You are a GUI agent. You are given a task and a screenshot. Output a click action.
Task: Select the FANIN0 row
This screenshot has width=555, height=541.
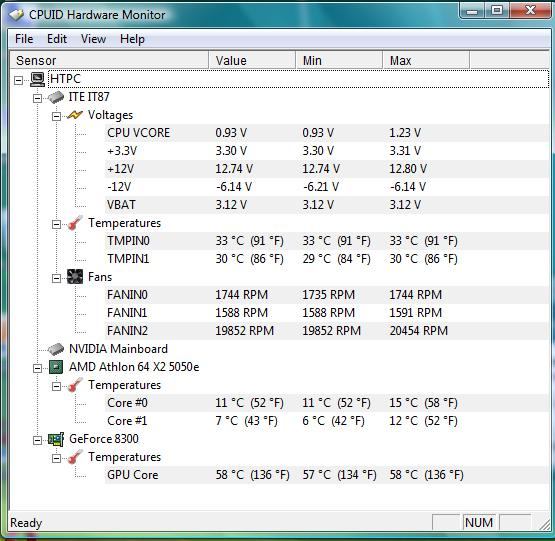[327, 295]
